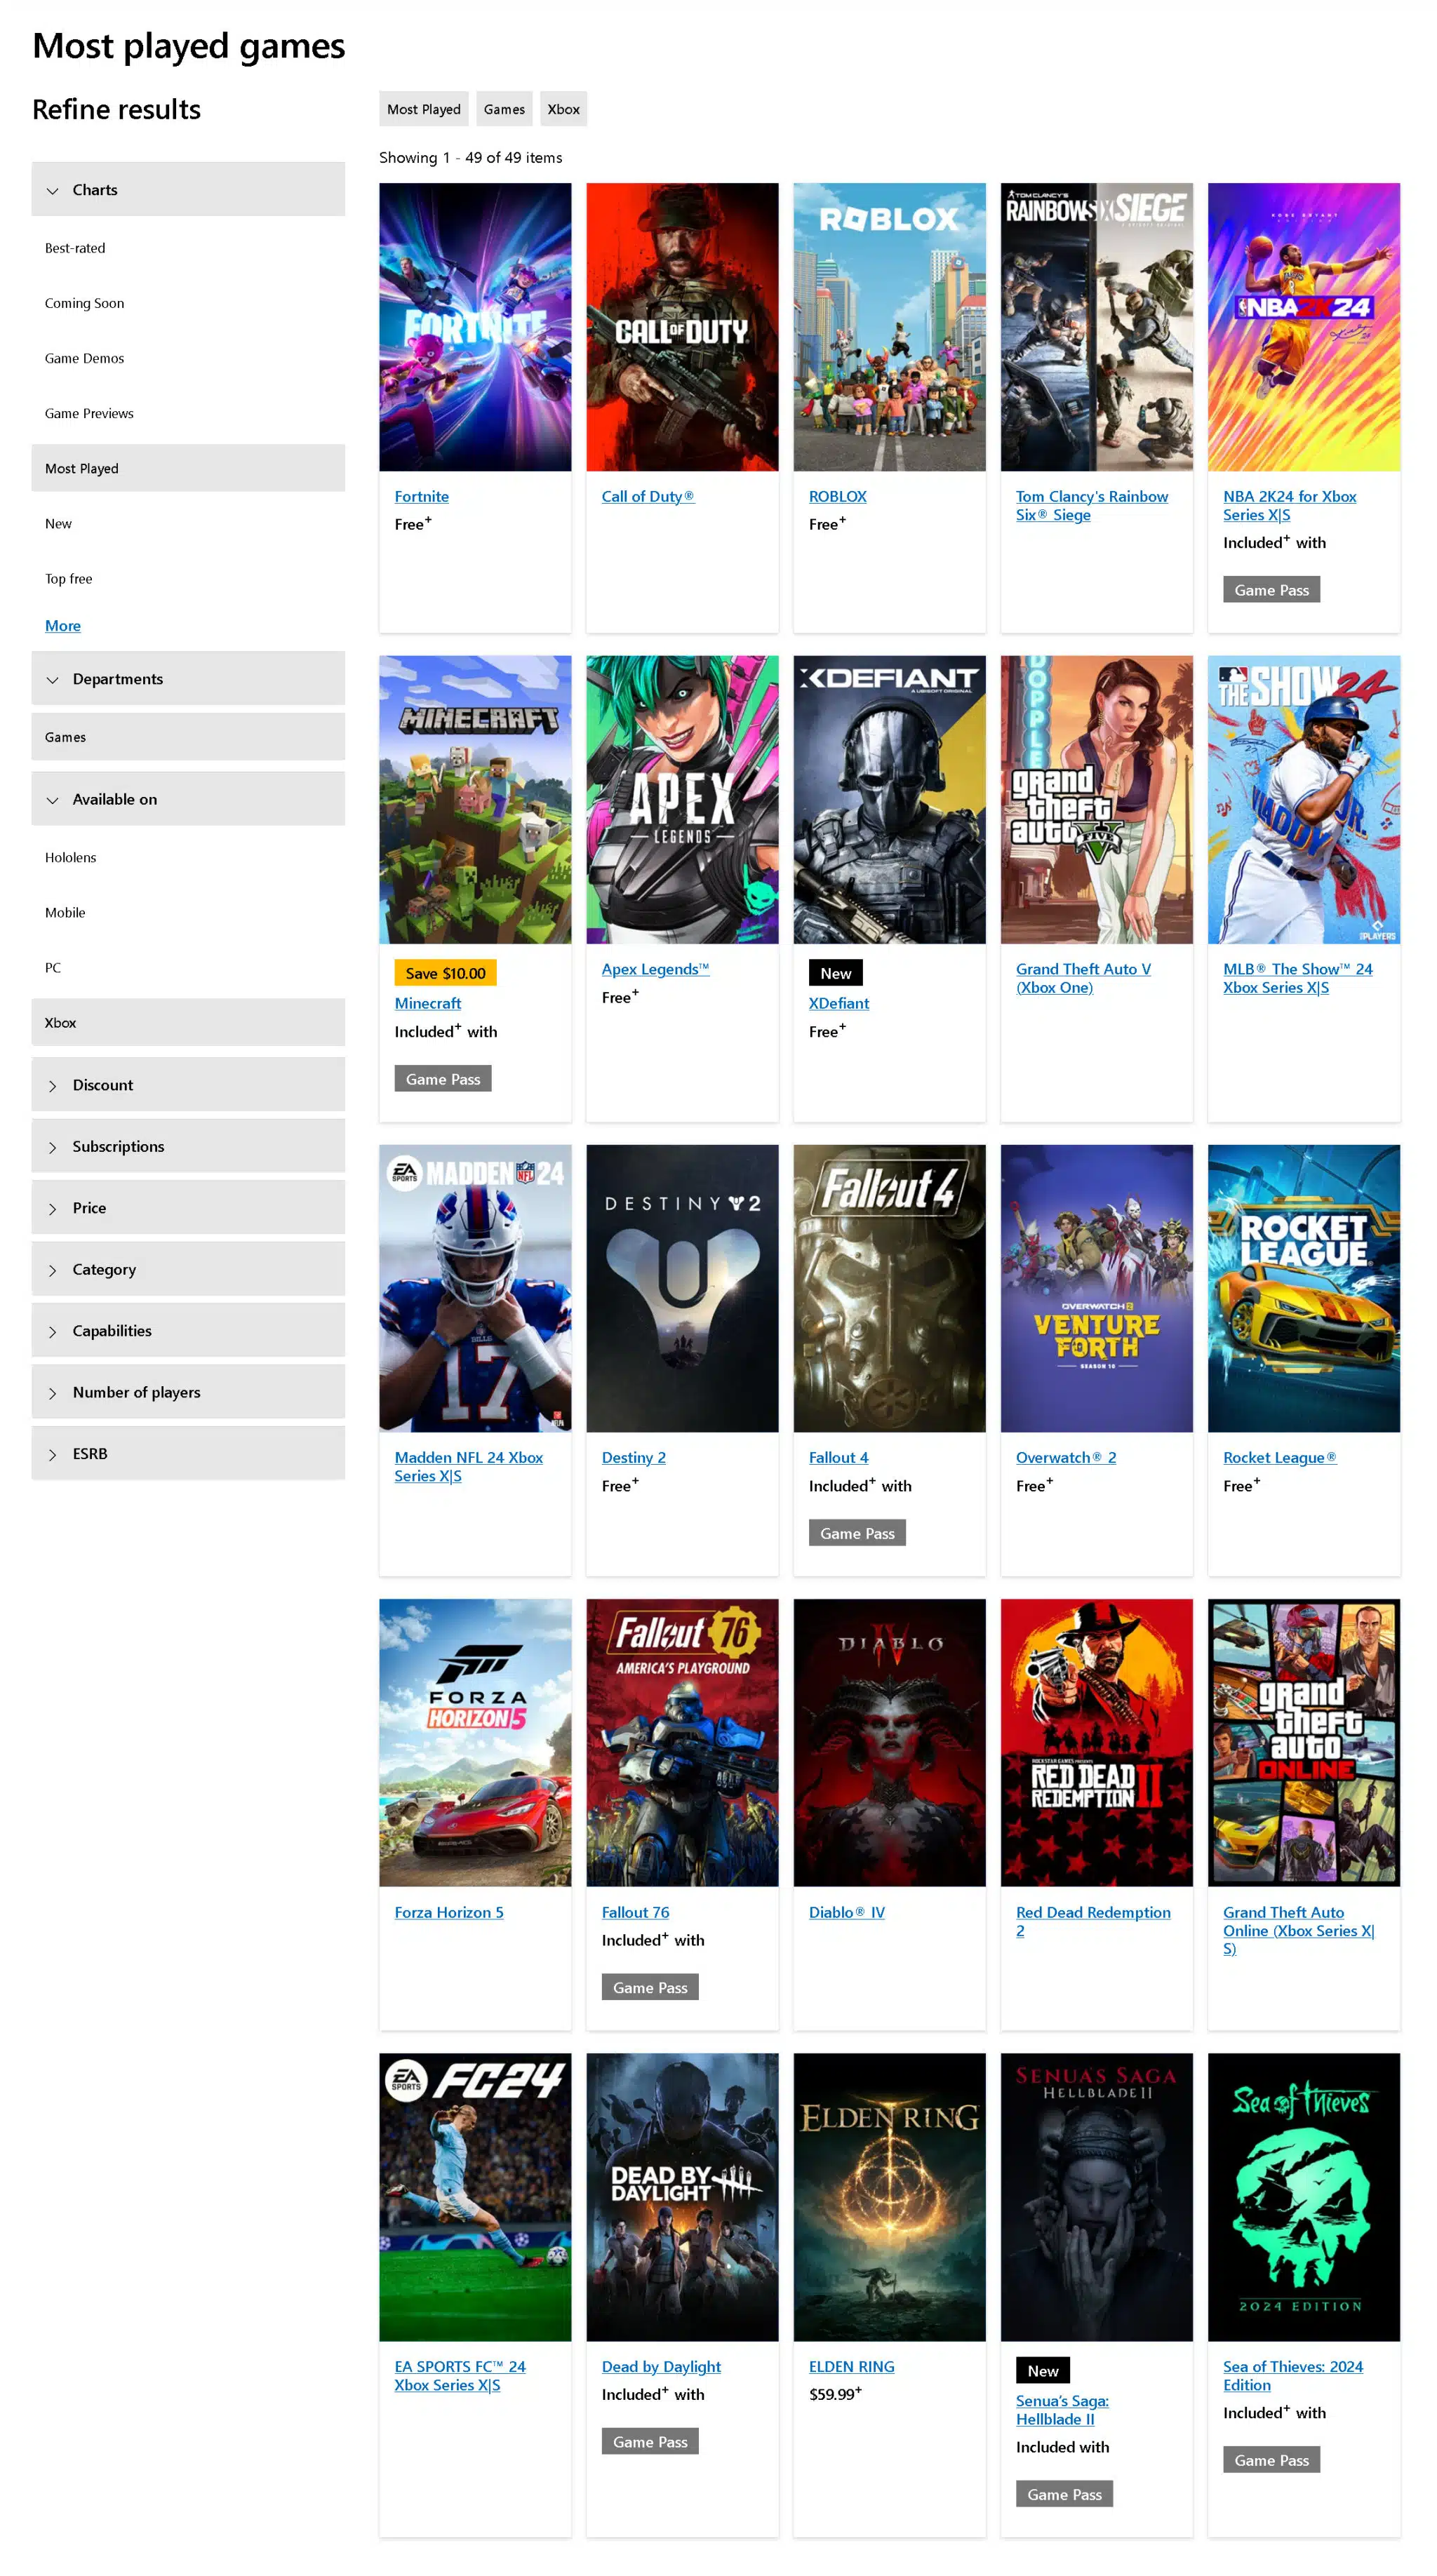This screenshot has height=2576, width=1437.
Task: Open the Rocket League cover image
Action: click(1304, 1289)
